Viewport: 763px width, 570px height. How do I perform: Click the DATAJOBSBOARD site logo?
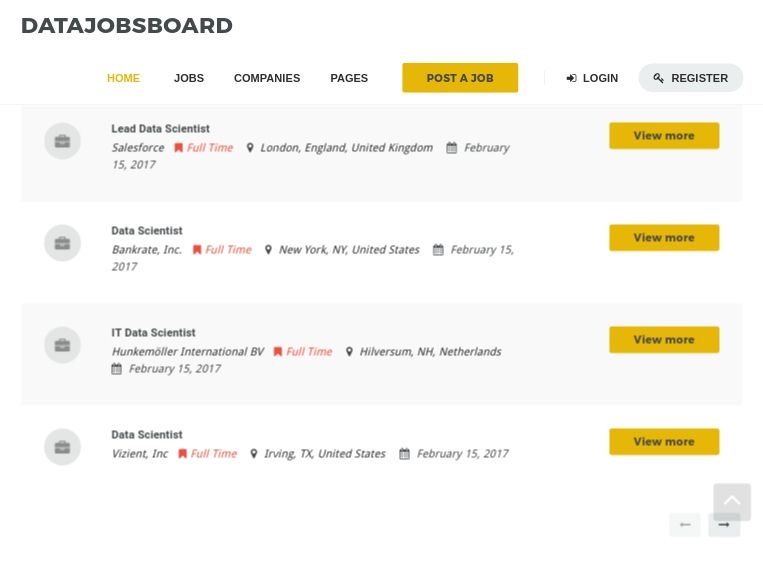tap(127, 26)
